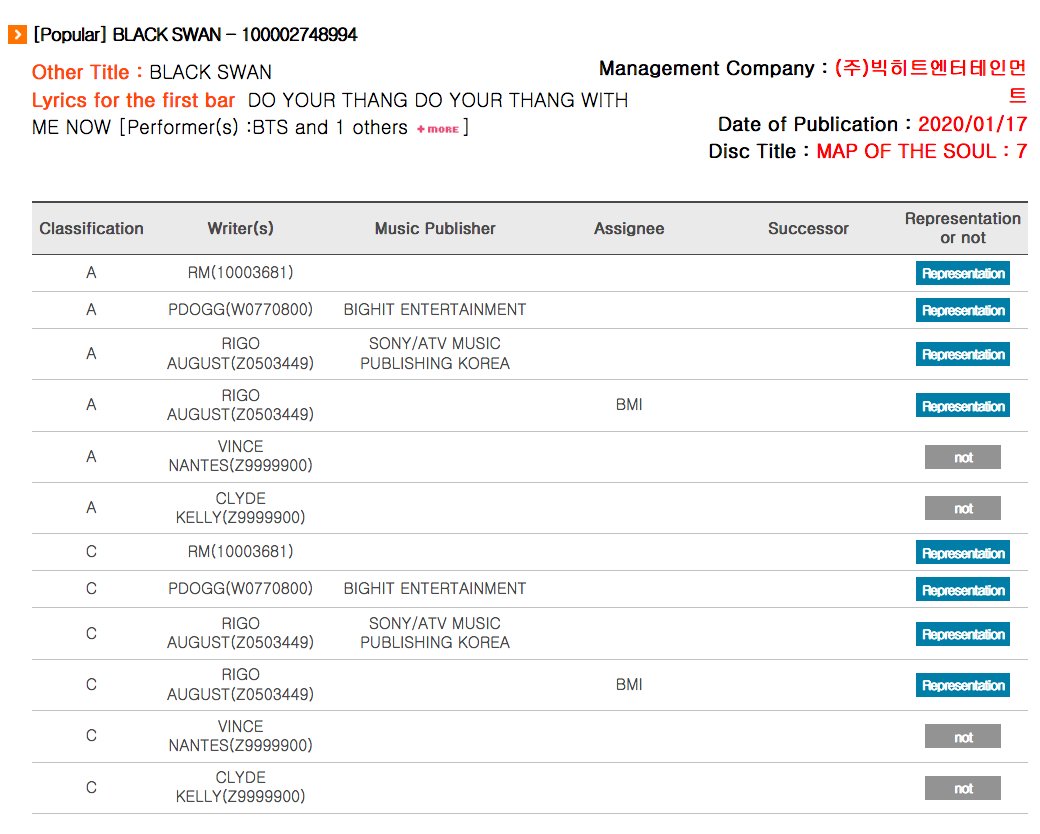Click 'not' button in C Vince Nantes row
This screenshot has width=1040, height=834.
tap(962, 737)
